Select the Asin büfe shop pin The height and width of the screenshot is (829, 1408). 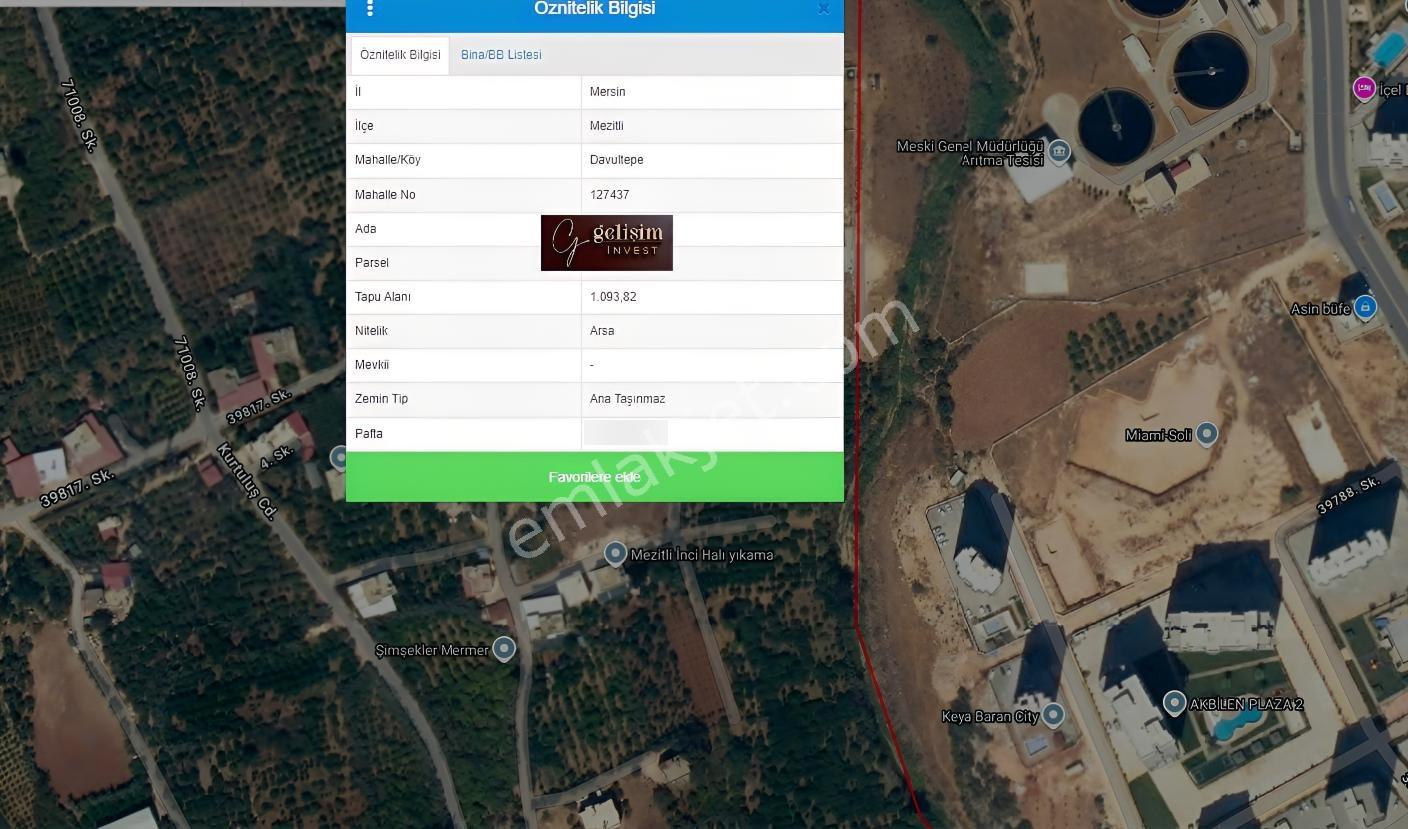1365,308
